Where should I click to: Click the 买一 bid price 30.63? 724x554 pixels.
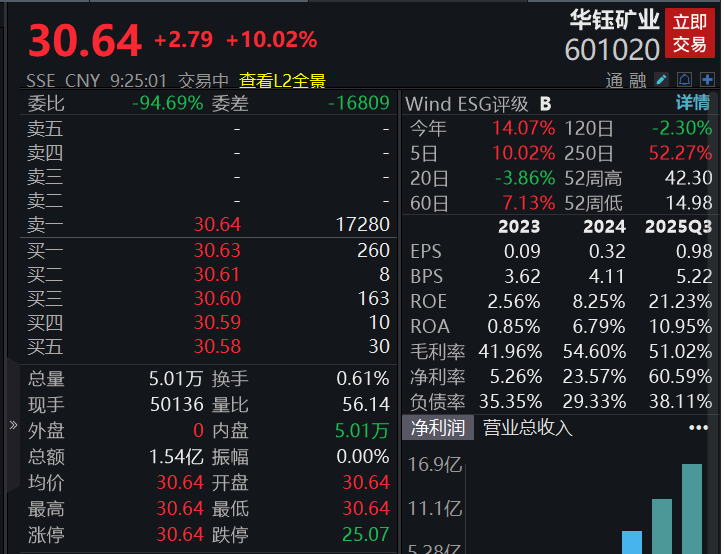[x=217, y=251]
